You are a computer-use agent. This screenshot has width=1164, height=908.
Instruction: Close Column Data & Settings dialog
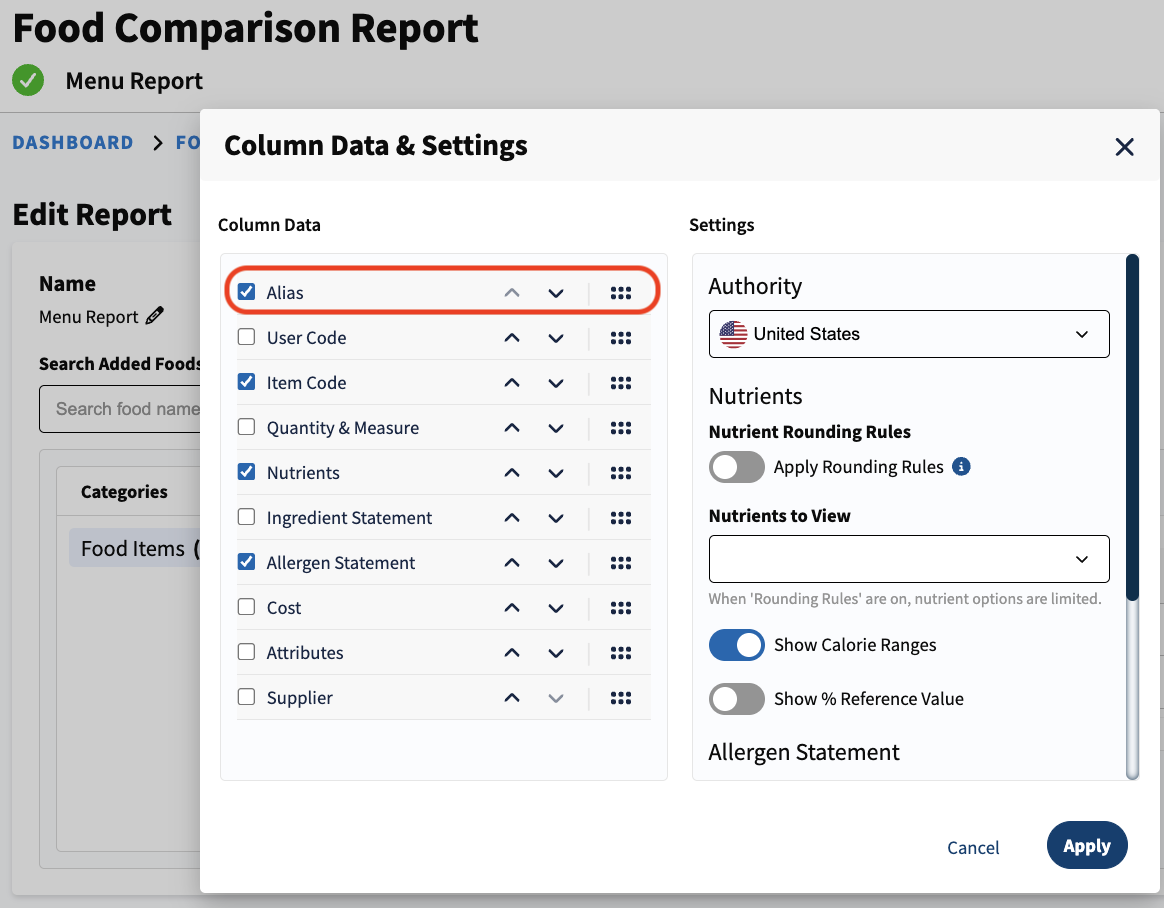coord(1124,147)
